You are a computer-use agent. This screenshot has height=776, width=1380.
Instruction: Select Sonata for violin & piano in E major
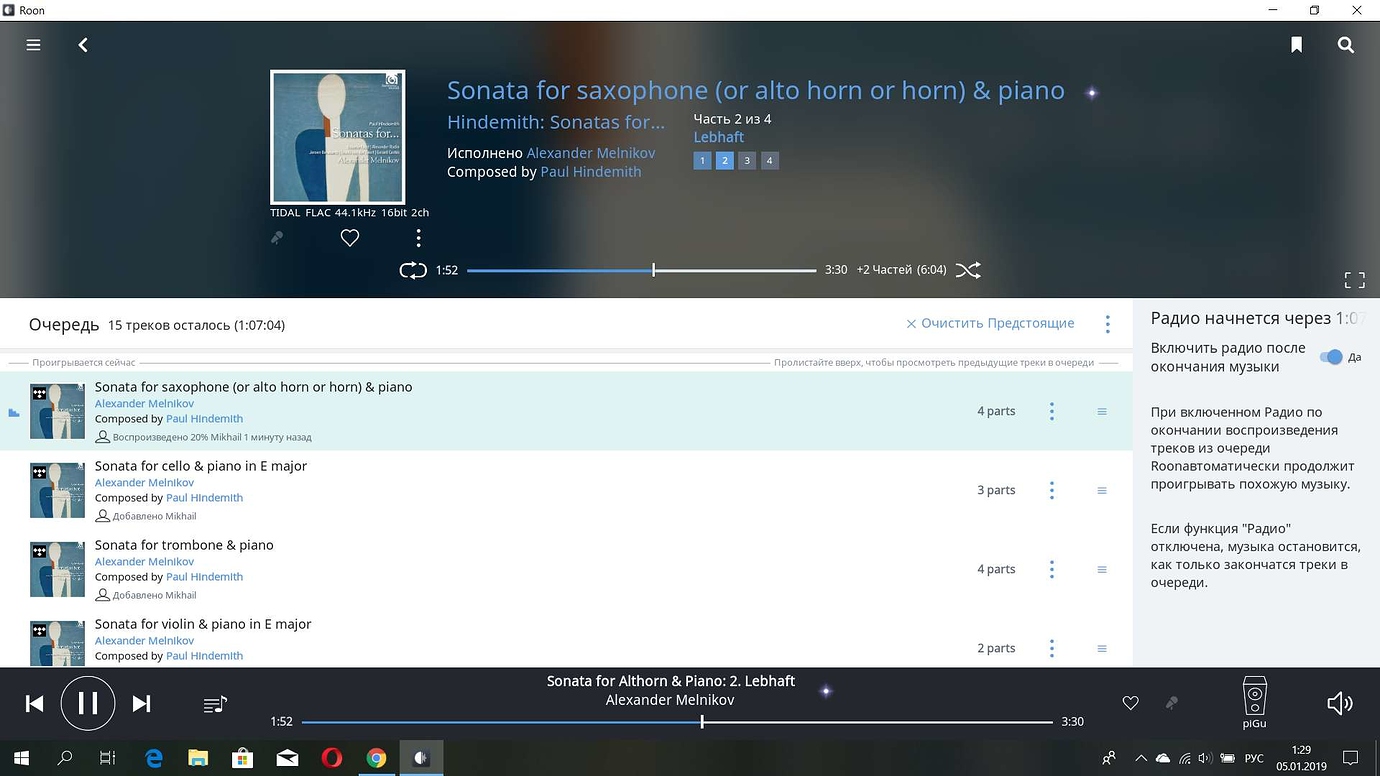tap(203, 624)
